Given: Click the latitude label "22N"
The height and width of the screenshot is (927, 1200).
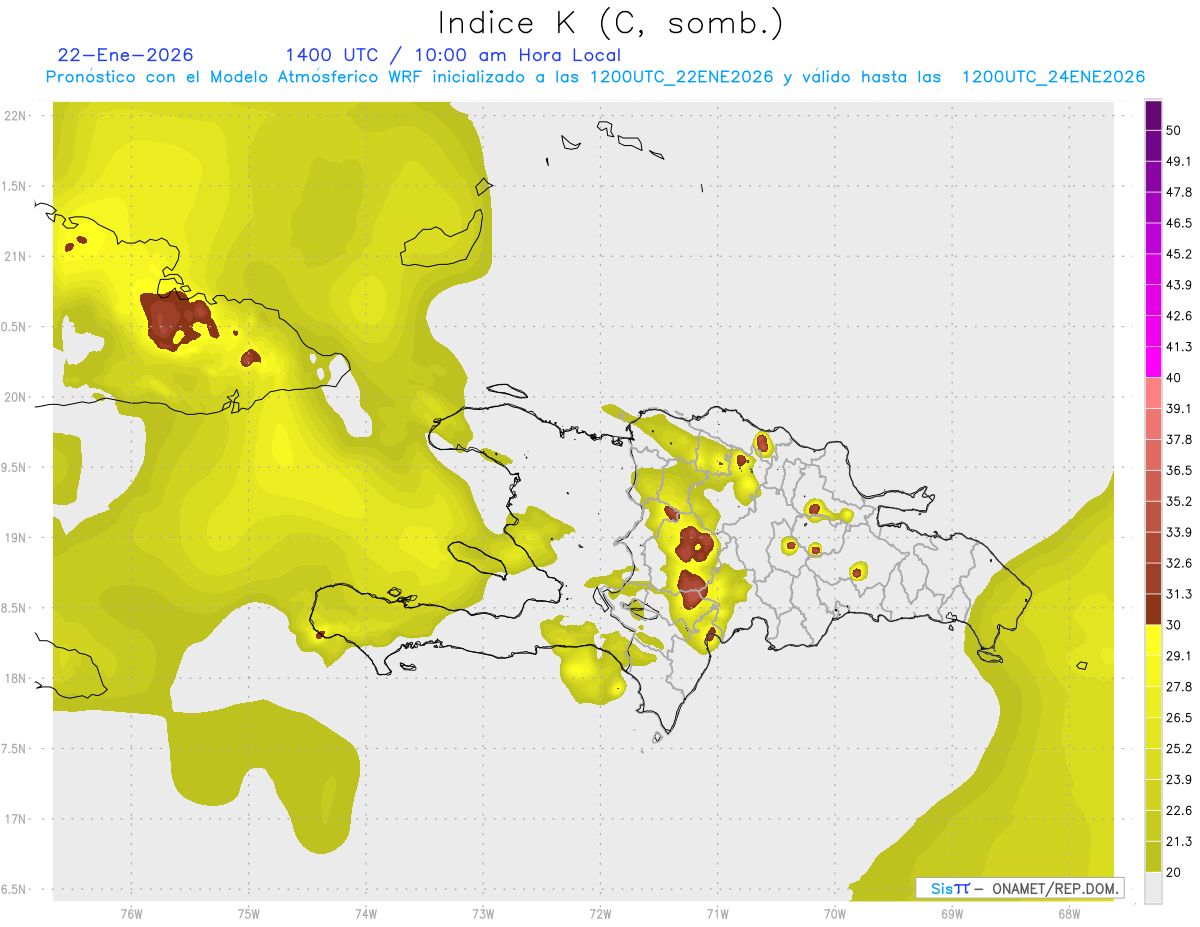Looking at the screenshot, I should point(16,116).
